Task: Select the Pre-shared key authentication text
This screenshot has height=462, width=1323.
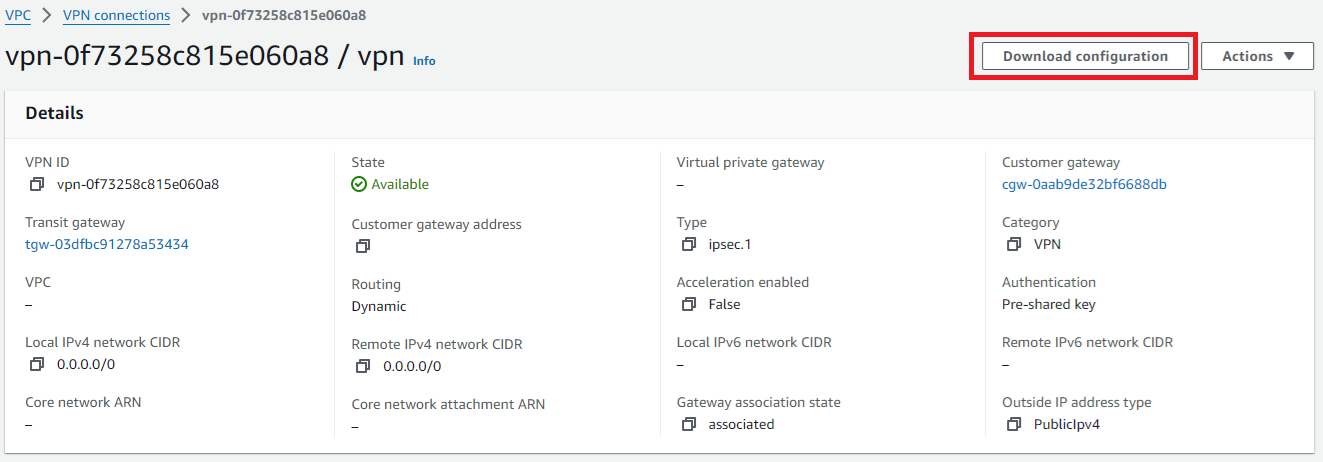Action: coord(1049,304)
